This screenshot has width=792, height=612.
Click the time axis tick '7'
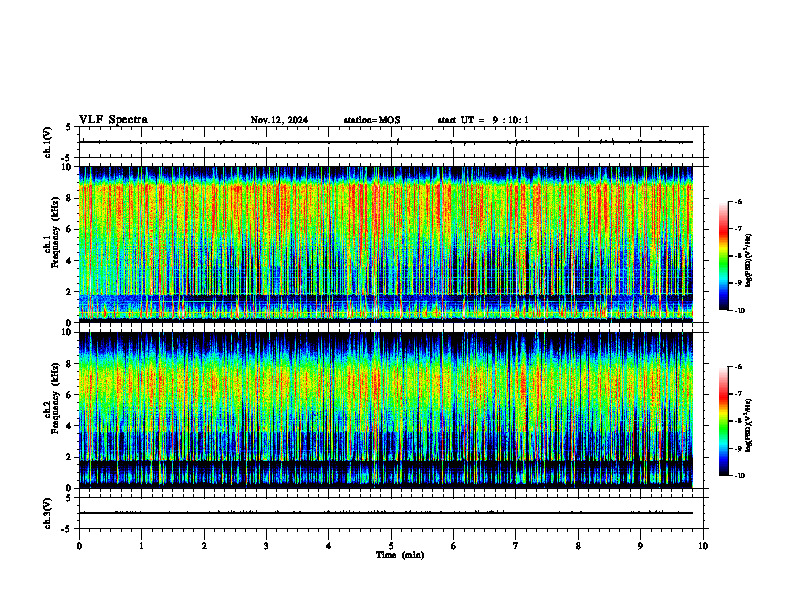pyautogui.click(x=516, y=546)
